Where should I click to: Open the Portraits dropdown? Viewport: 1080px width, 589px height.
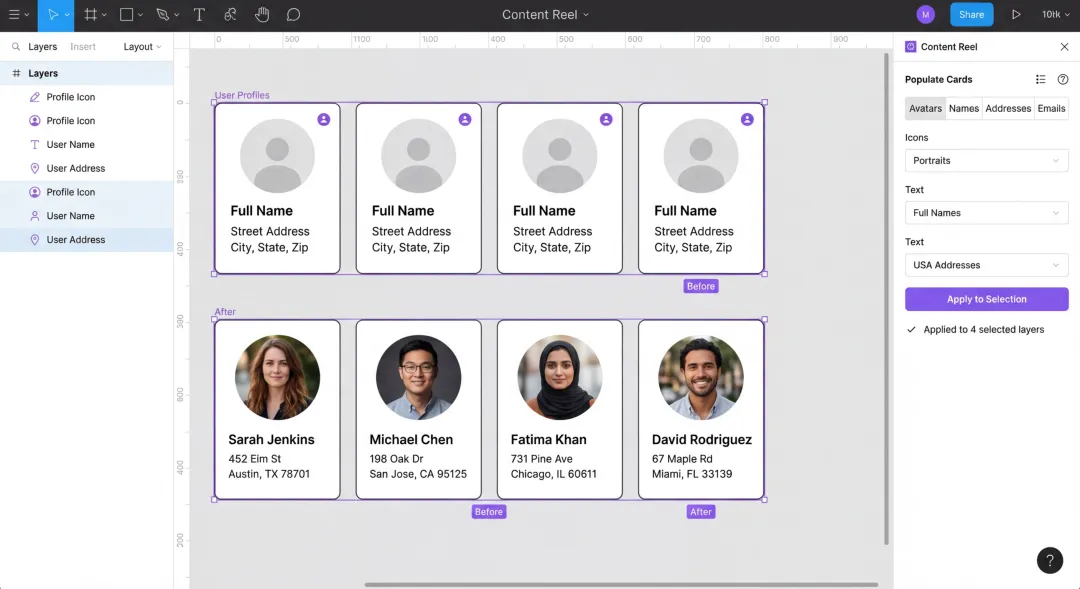[986, 161]
